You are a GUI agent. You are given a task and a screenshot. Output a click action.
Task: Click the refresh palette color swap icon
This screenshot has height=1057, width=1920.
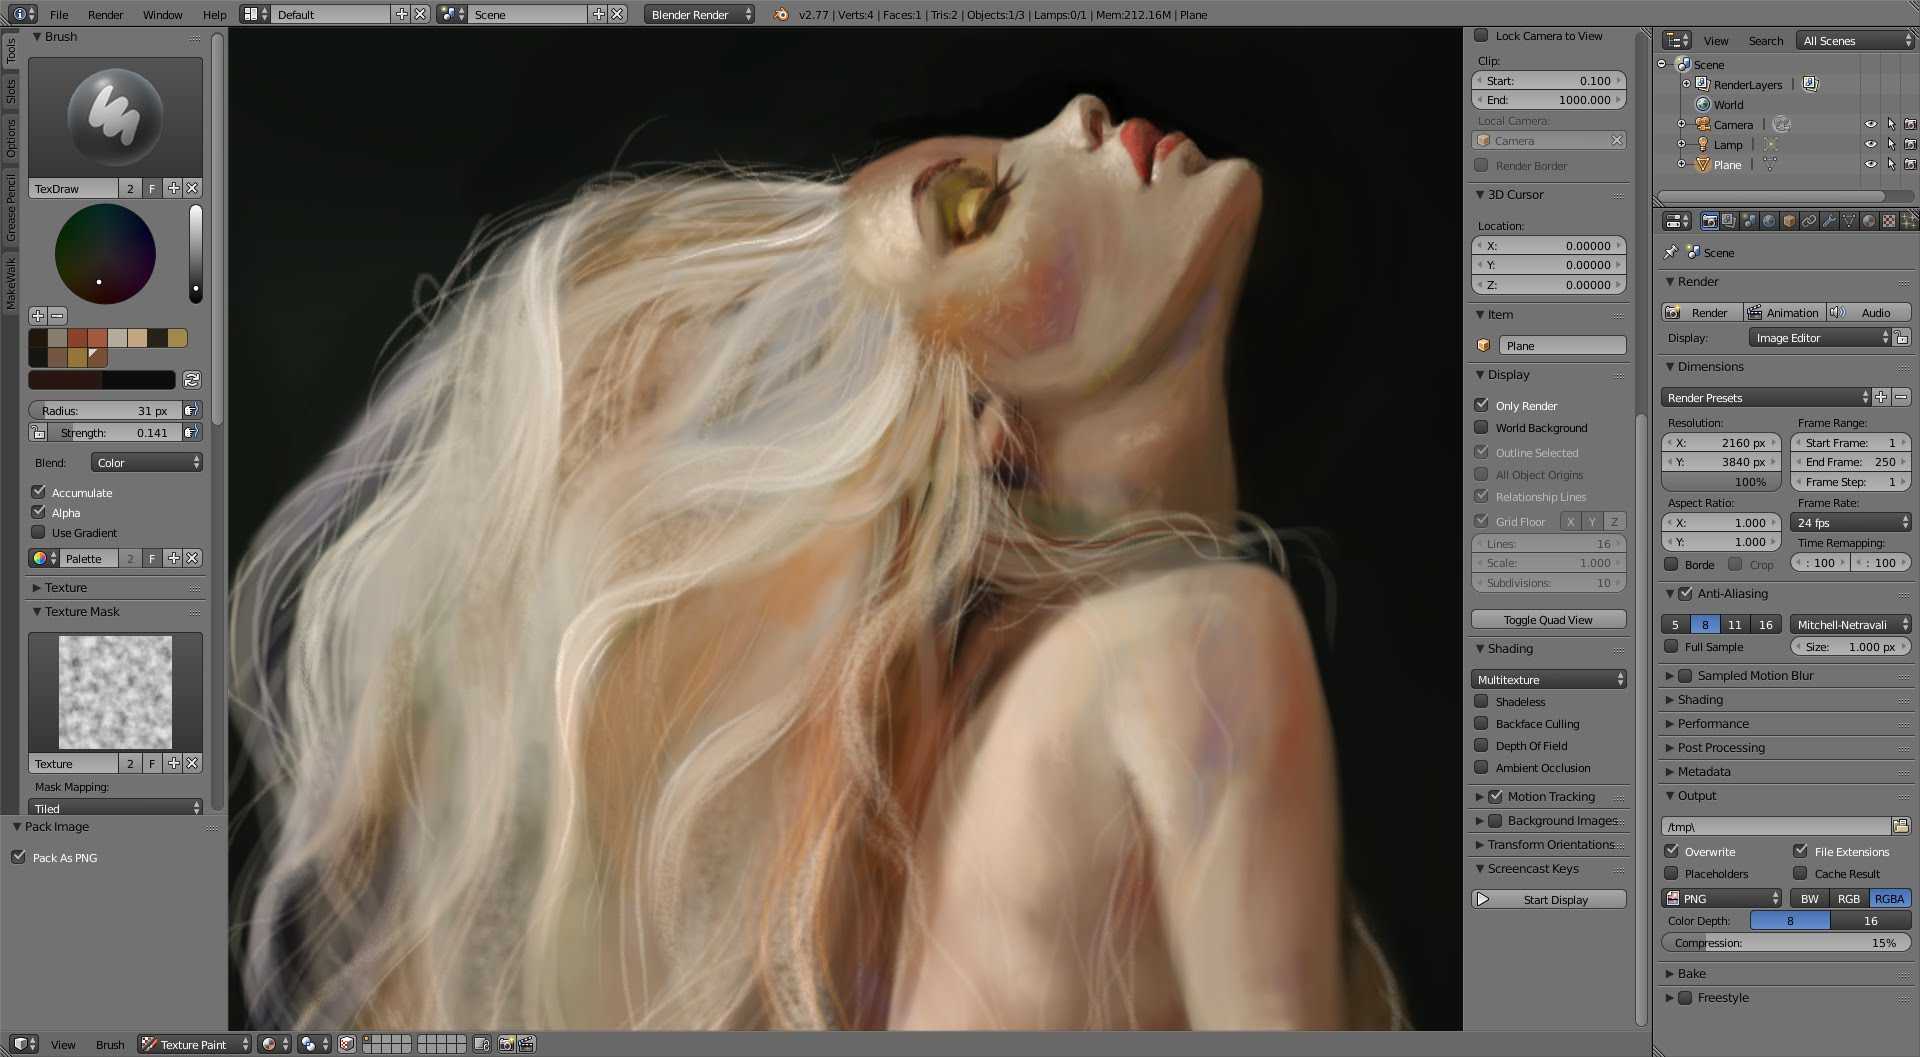pyautogui.click(x=192, y=380)
